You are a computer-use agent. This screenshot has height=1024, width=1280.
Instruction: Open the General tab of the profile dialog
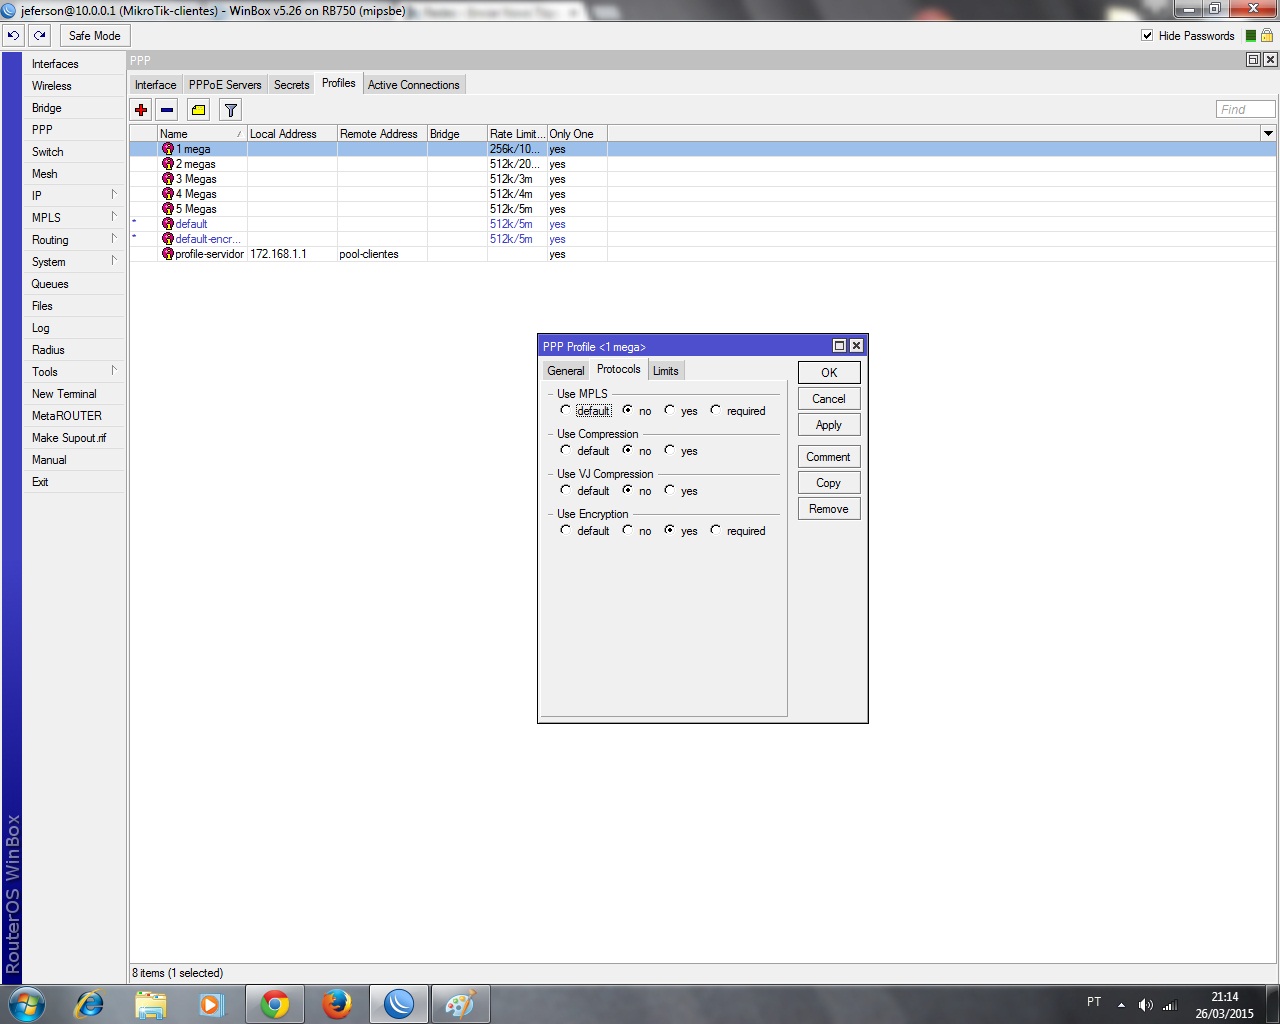(x=566, y=371)
